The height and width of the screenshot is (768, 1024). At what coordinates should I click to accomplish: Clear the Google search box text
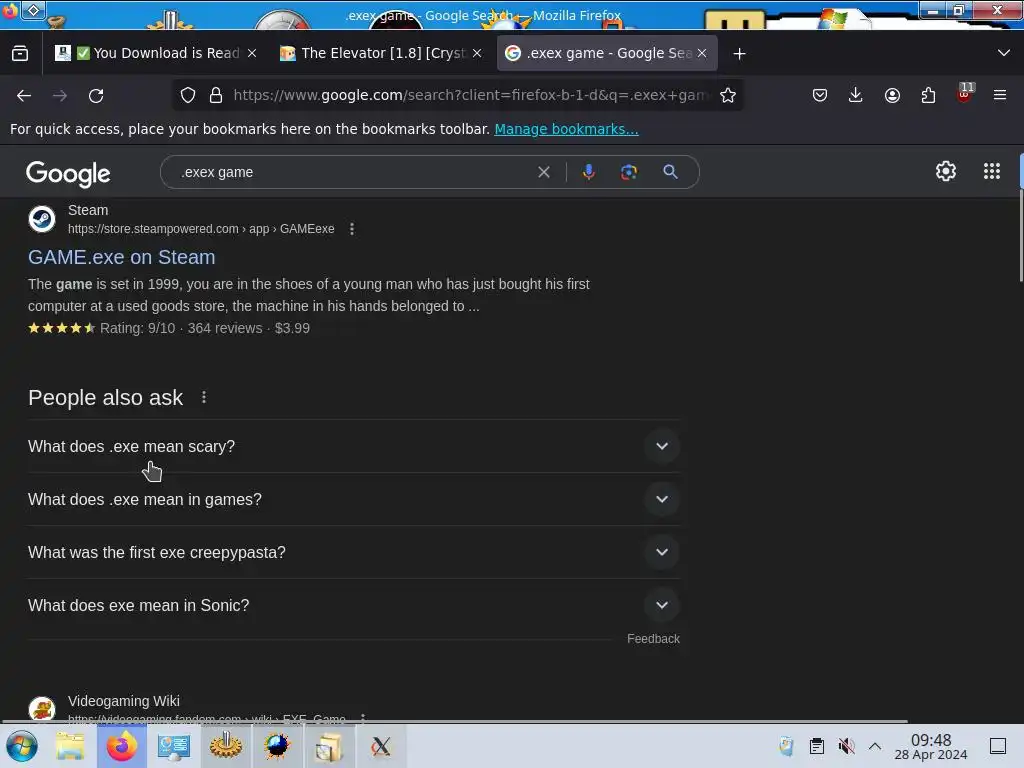(x=543, y=172)
